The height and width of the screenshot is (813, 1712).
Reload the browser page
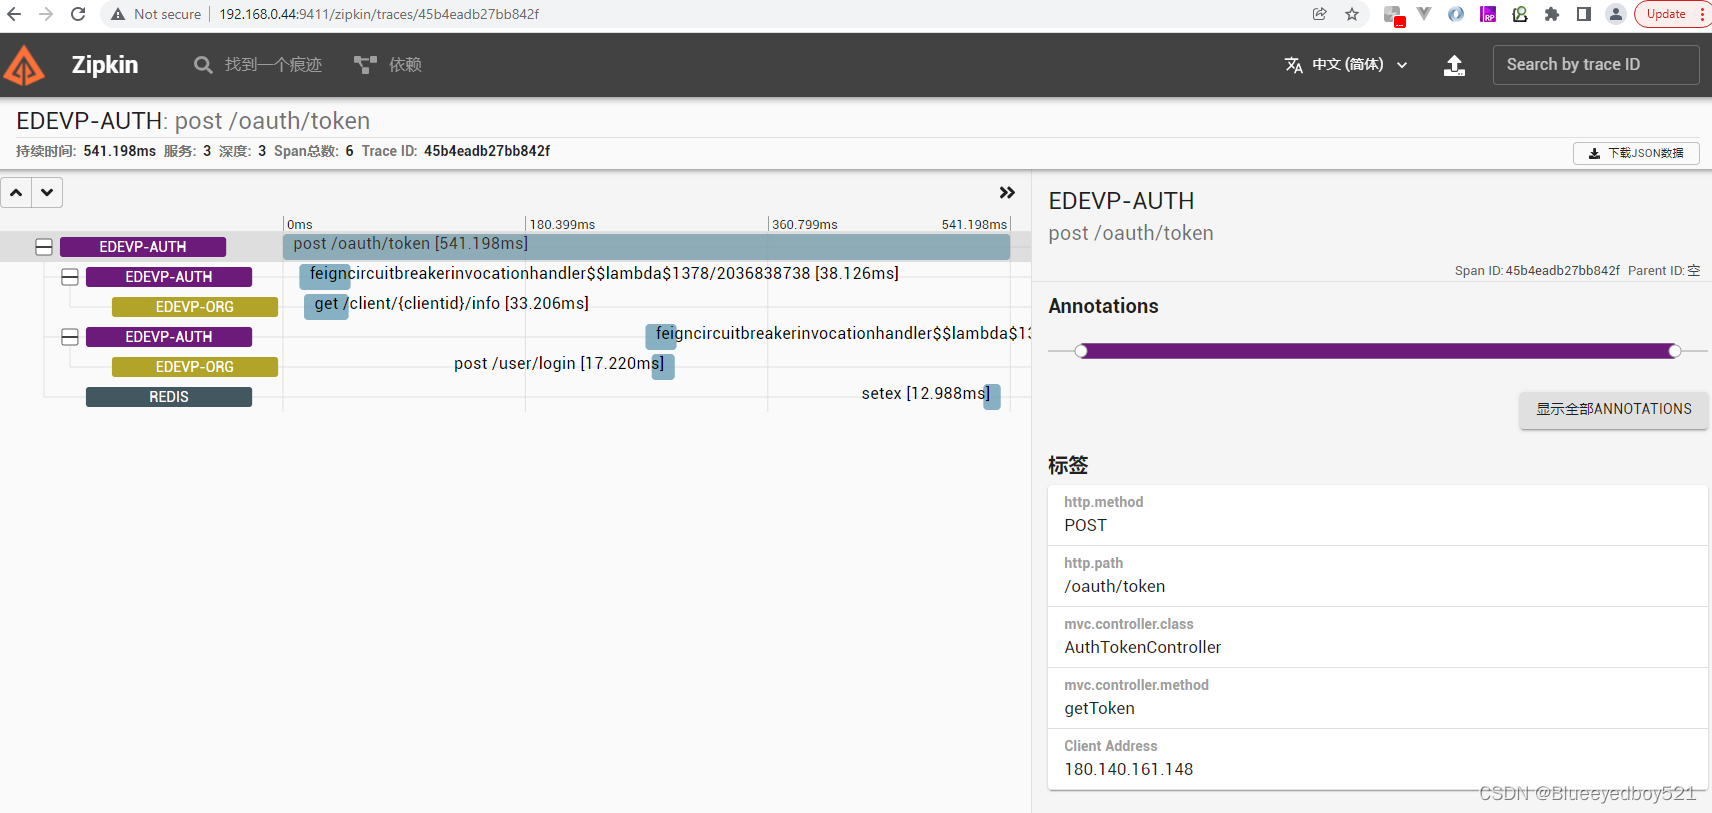(78, 14)
